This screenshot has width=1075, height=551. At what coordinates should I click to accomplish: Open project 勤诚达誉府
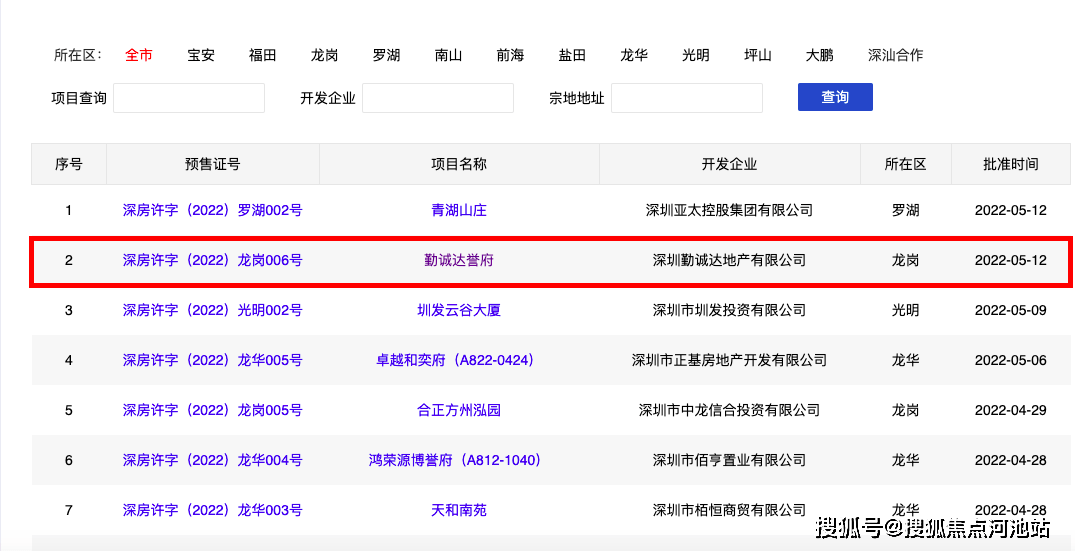[459, 260]
